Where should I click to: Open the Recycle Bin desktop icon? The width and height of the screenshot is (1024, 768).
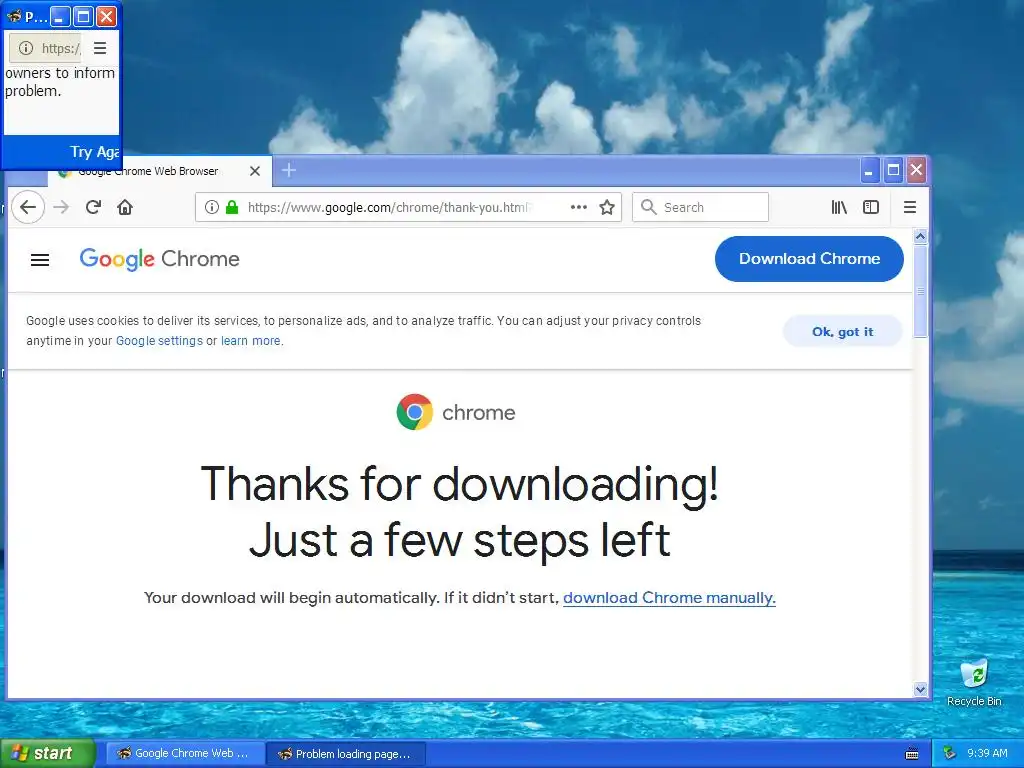(x=974, y=683)
